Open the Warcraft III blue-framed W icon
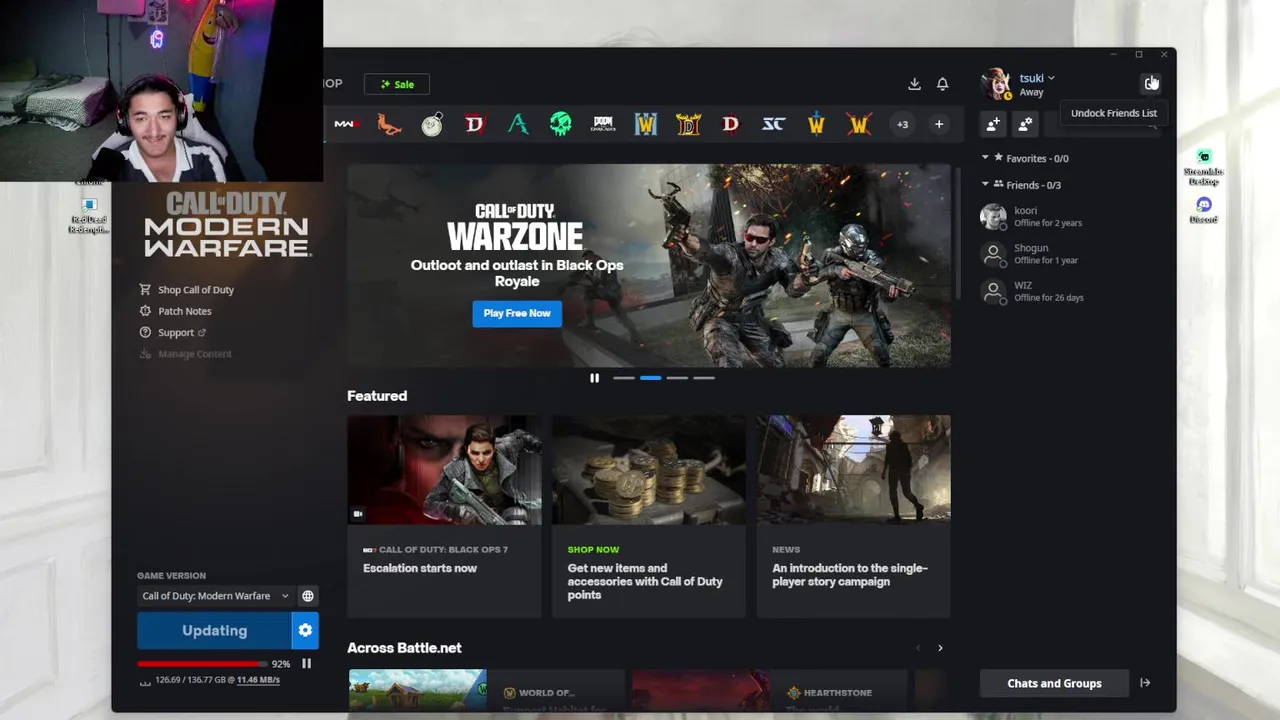Image resolution: width=1280 pixels, height=720 pixels. (x=646, y=124)
